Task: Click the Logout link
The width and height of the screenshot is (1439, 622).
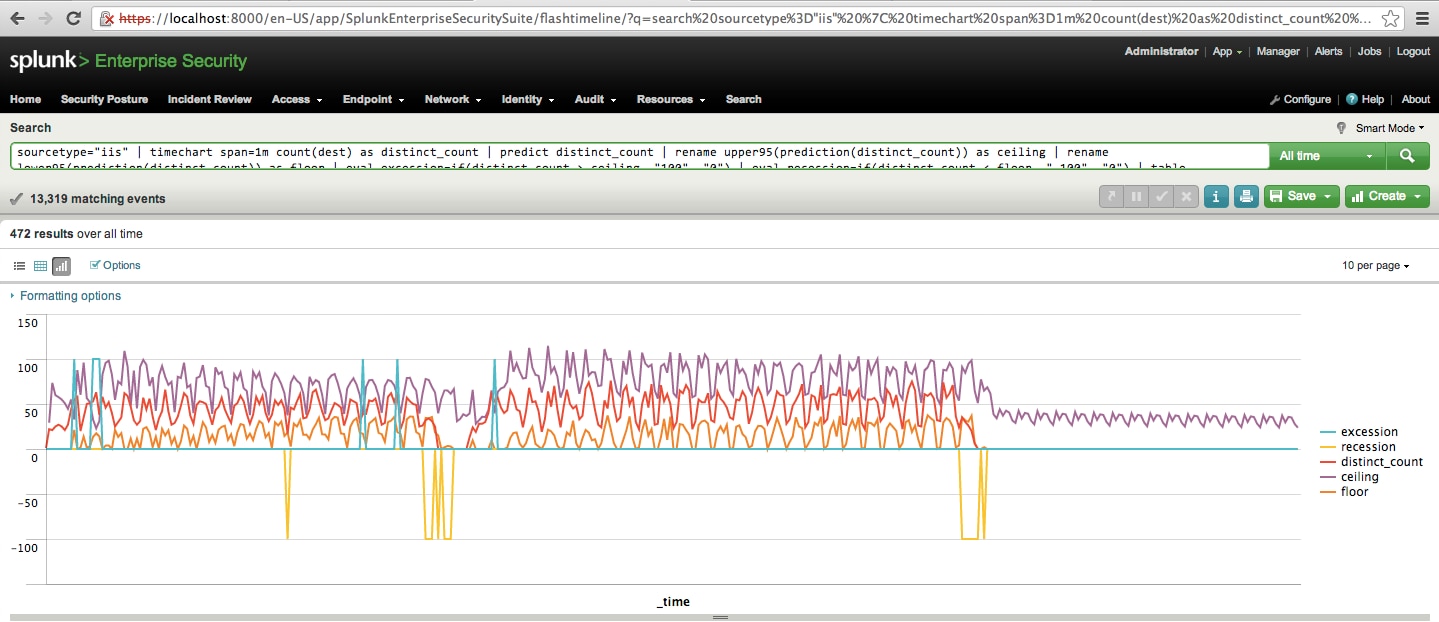Action: click(1414, 52)
